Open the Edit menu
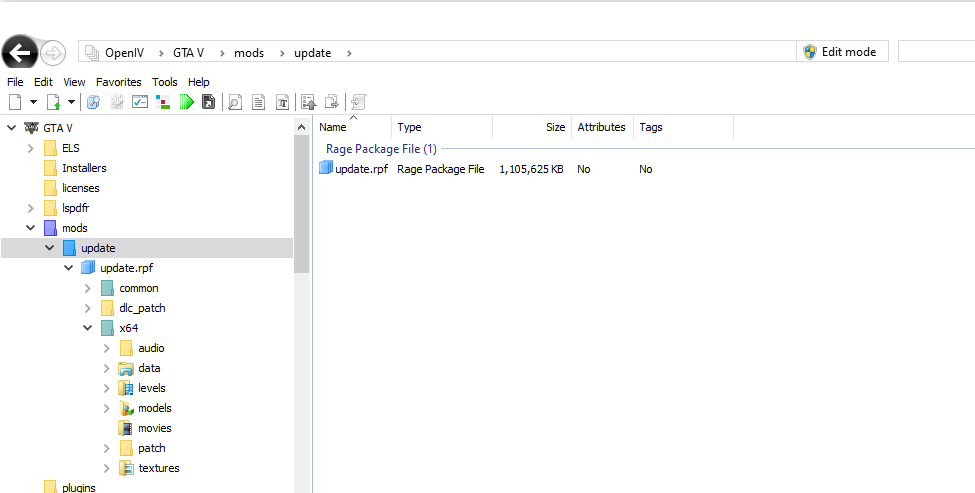The image size is (975, 493). 43,82
